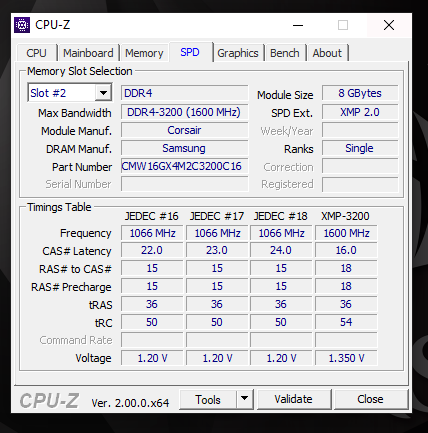The width and height of the screenshot is (428, 433).
Task: Click CAS# Latency 24.0 cell
Action: pyautogui.click(x=281, y=250)
